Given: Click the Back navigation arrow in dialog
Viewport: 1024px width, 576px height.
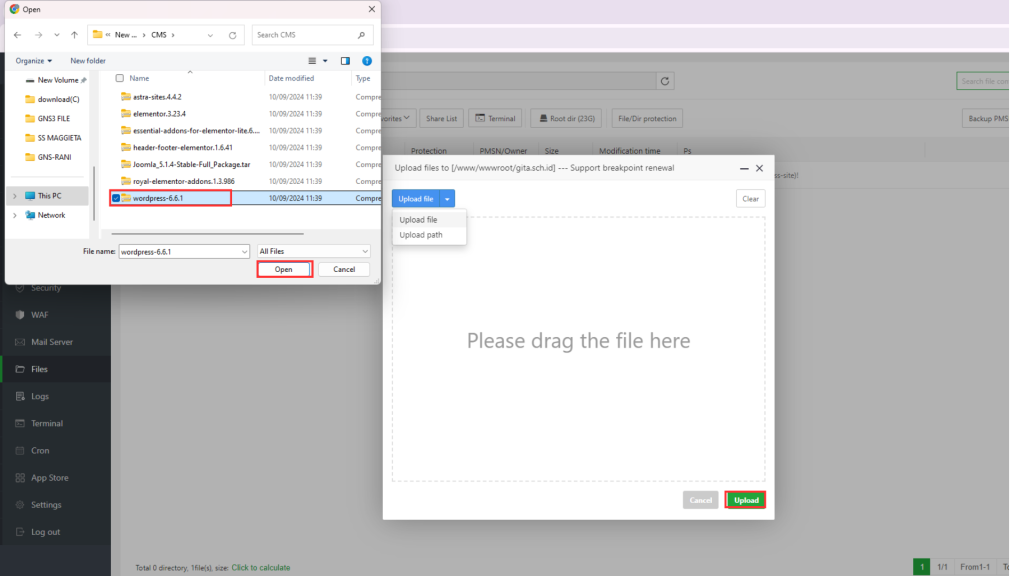Looking at the screenshot, I should (x=17, y=35).
